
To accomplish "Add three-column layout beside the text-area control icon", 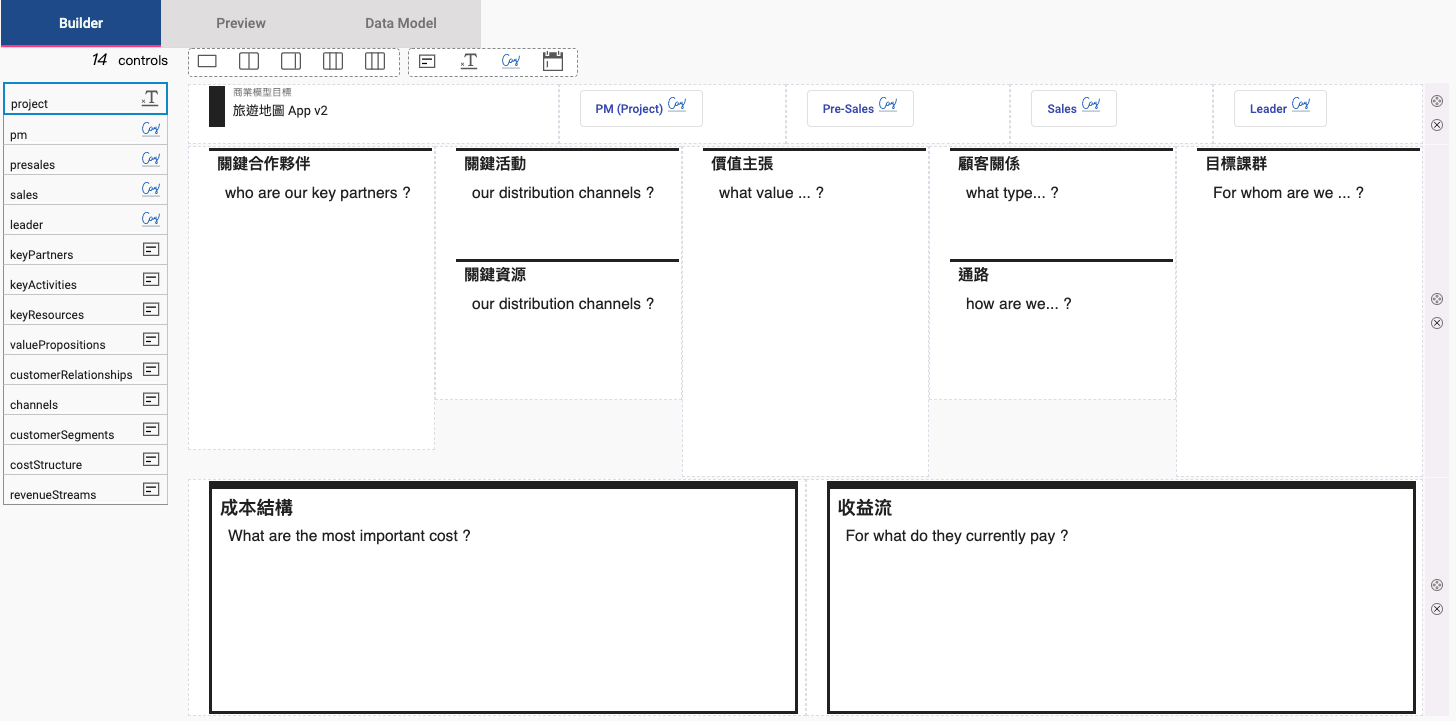I will [375, 61].
